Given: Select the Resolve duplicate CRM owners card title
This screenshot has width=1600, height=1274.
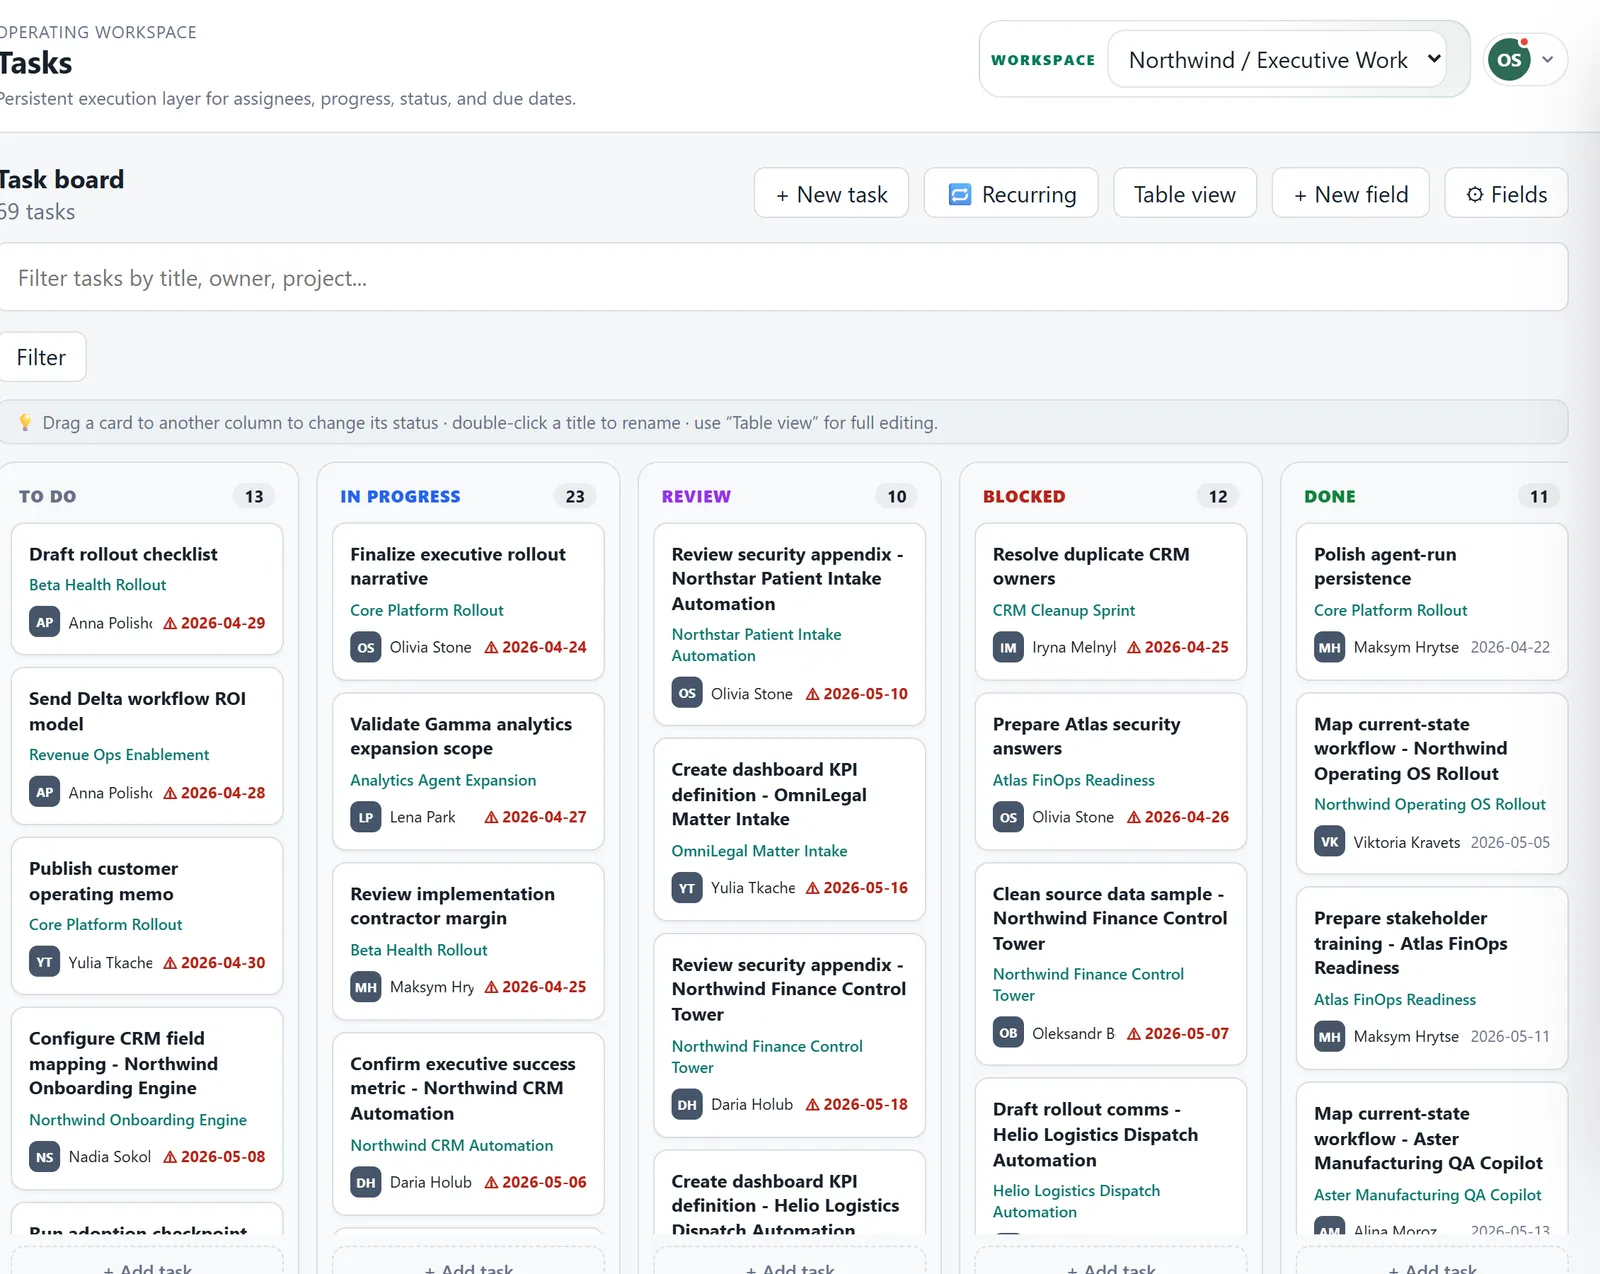Looking at the screenshot, I should tap(1091, 566).
